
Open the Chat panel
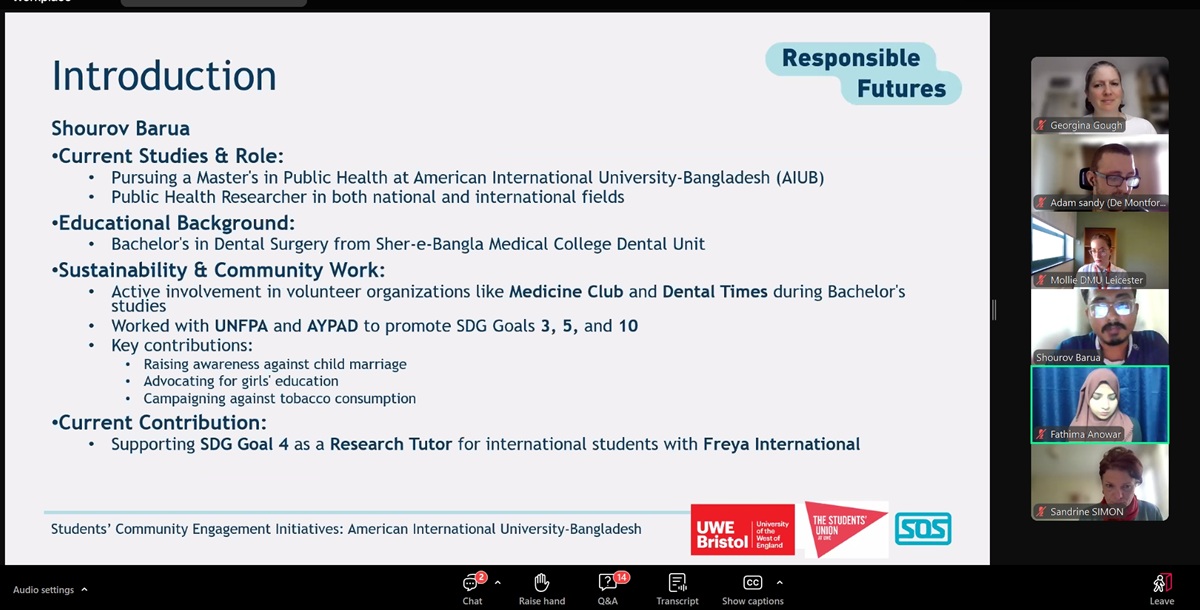tap(472, 588)
